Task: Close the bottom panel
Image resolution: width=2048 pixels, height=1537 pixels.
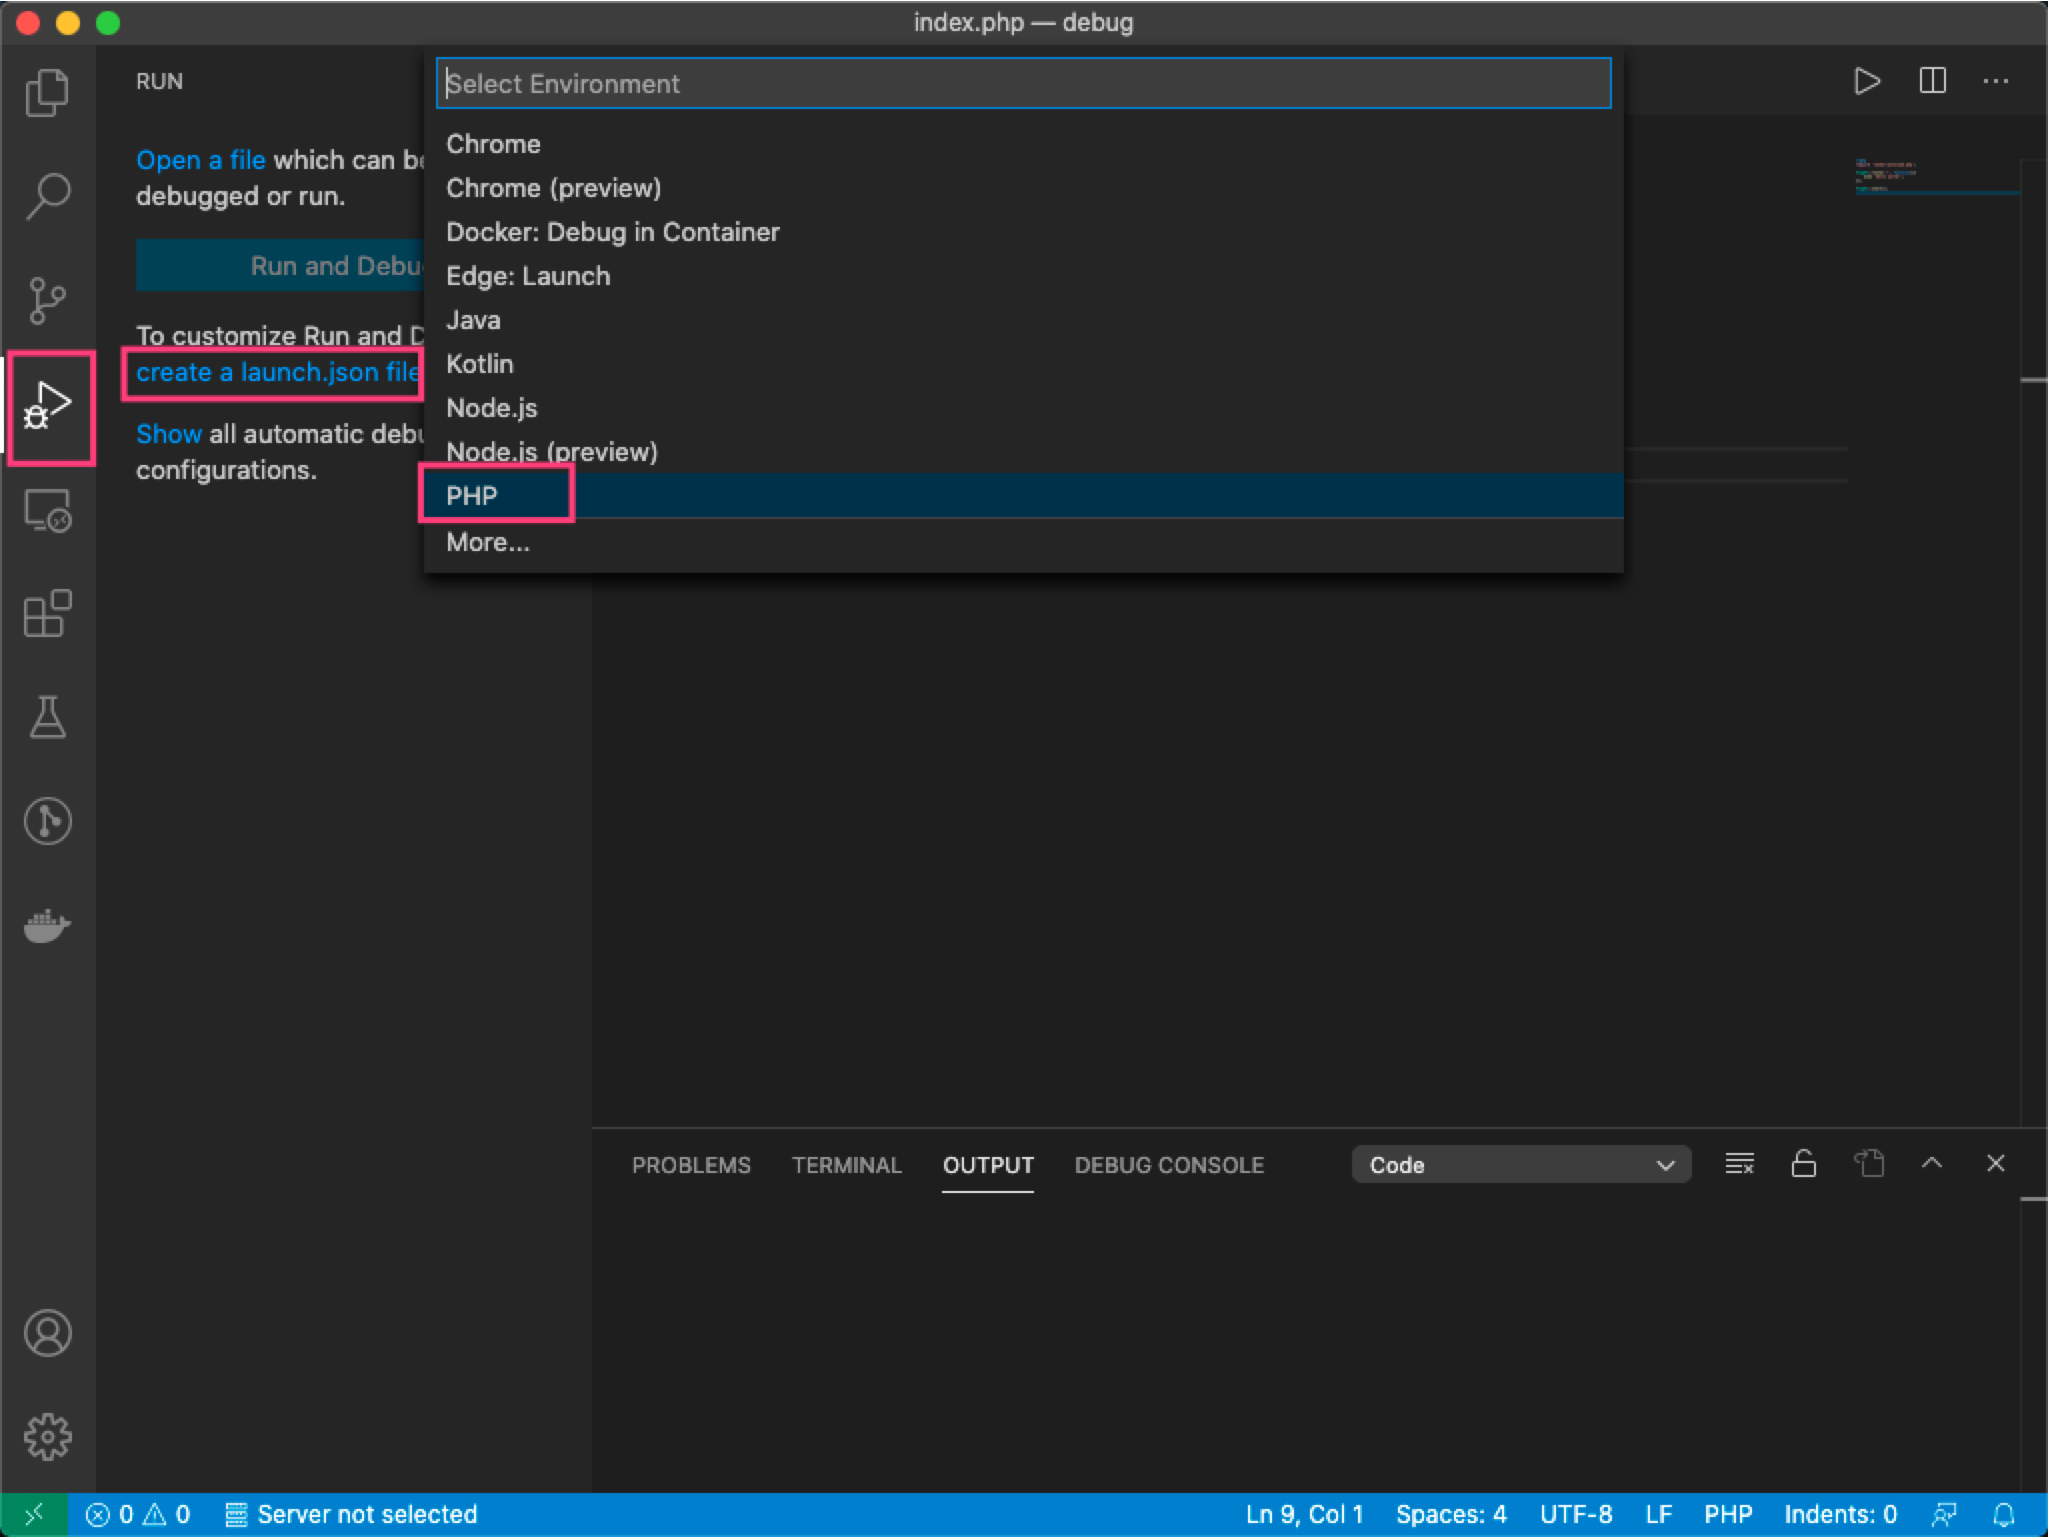Action: [x=1996, y=1163]
